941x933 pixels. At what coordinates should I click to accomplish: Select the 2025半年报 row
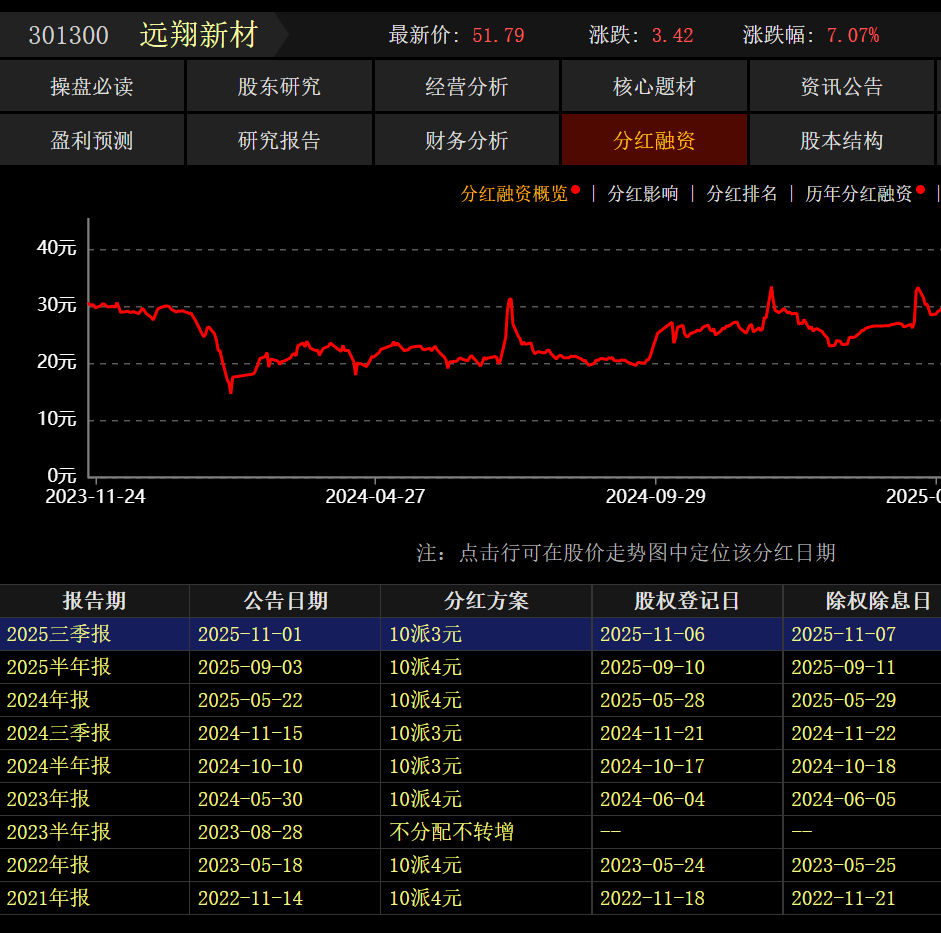[470, 667]
